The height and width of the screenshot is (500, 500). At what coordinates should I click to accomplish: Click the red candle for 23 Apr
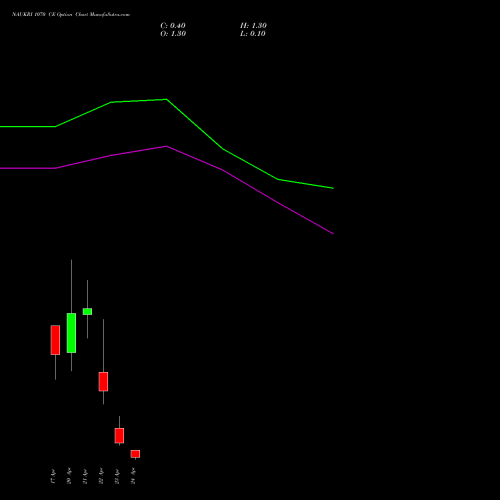pos(119,436)
